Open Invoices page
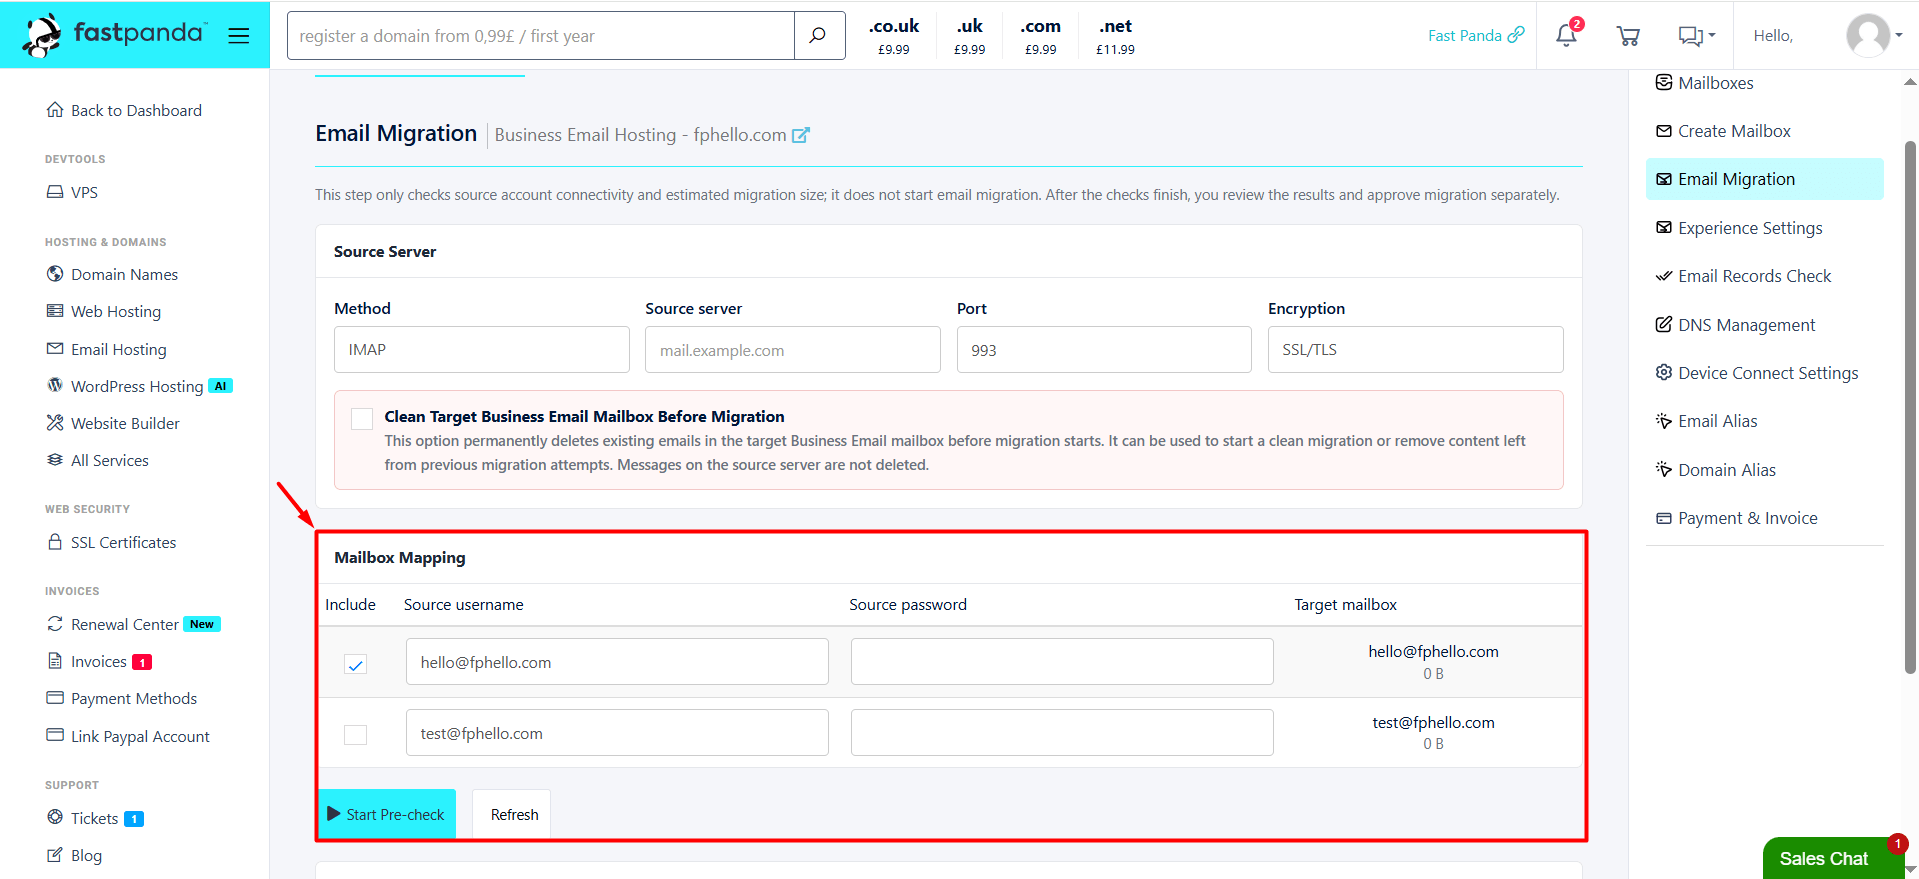The height and width of the screenshot is (879, 1919). click(x=99, y=661)
